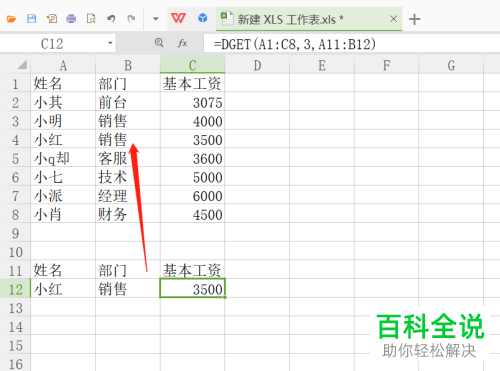Image resolution: width=500 pixels, height=371 pixels.
Task: Select cell B2 containing 前台
Action: [128, 102]
